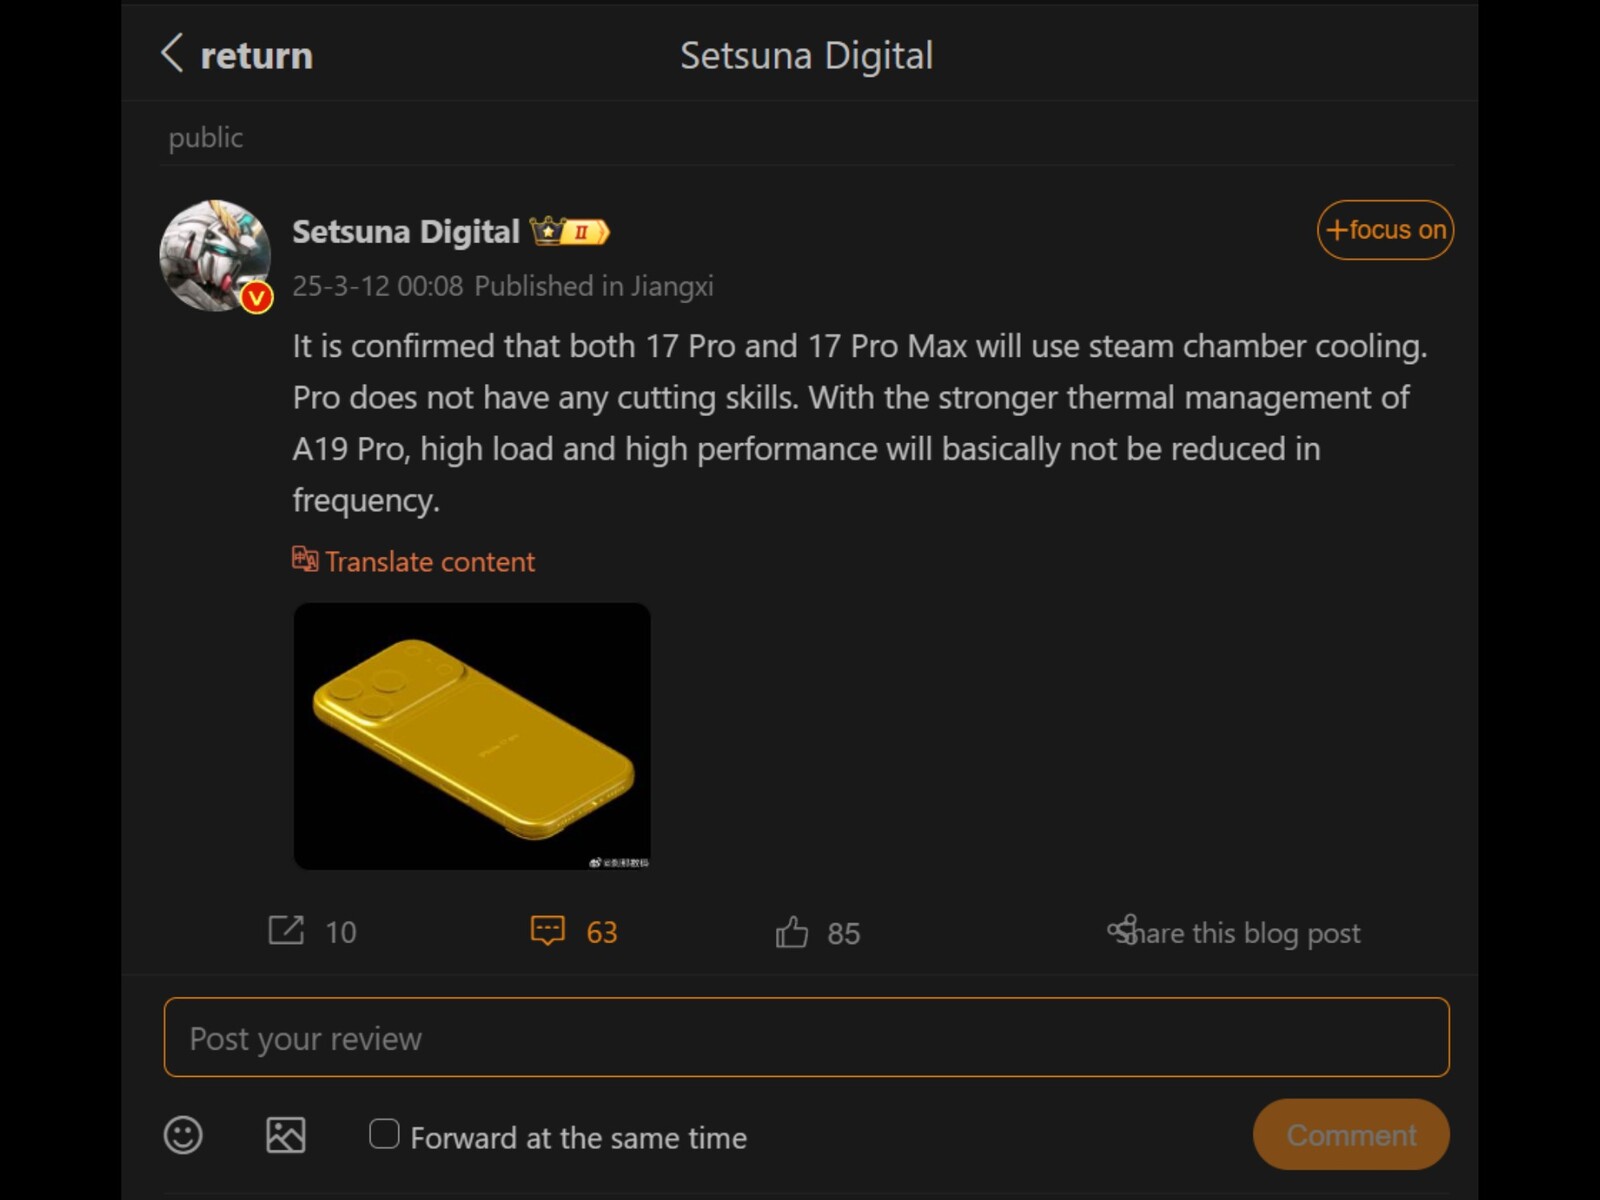Image resolution: width=1600 pixels, height=1200 pixels.
Task: Click the repost icon with count 10
Action: (286, 931)
